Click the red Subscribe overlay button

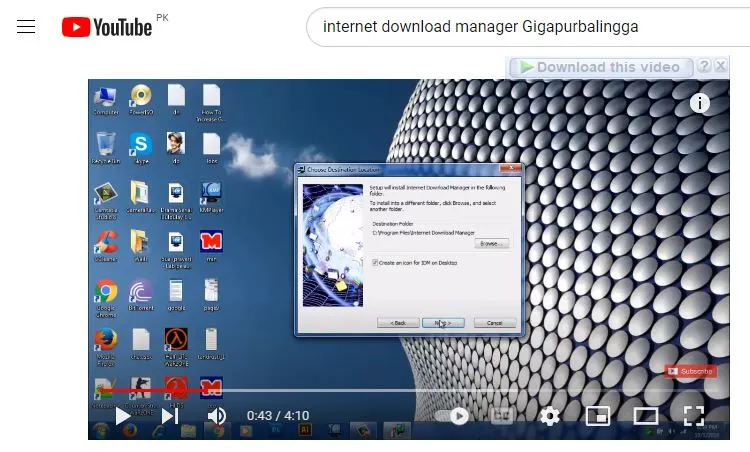691,371
